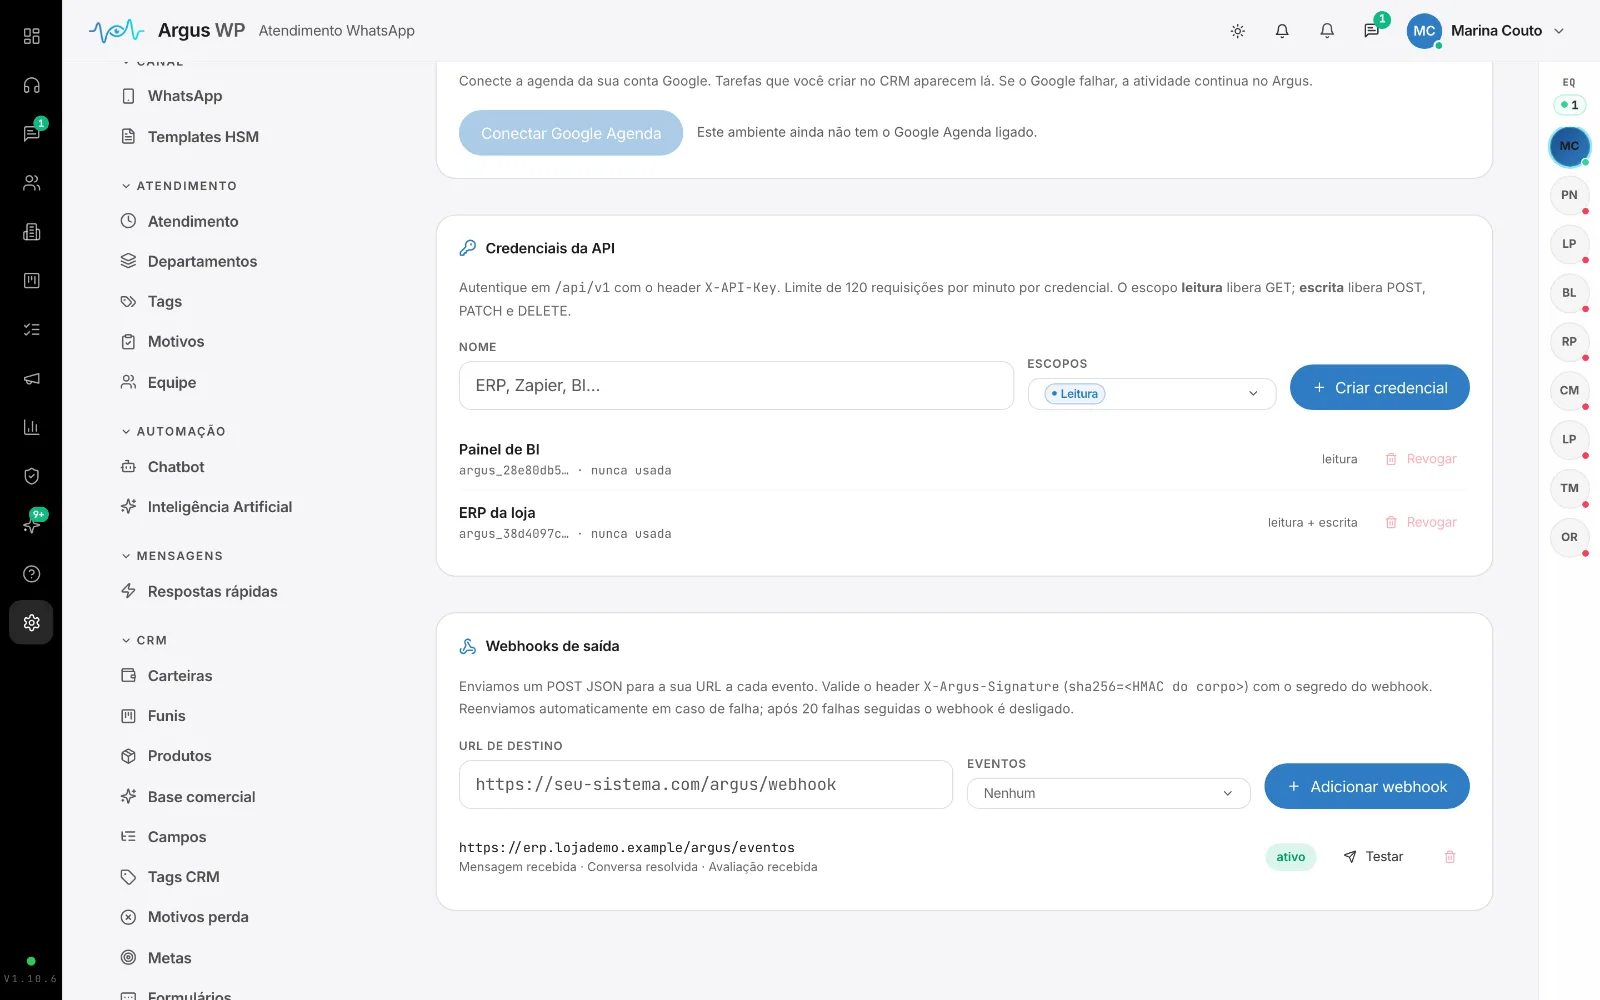Test the erp.lojademo webhook
Viewport: 1600px width, 1000px height.
tap(1373, 857)
